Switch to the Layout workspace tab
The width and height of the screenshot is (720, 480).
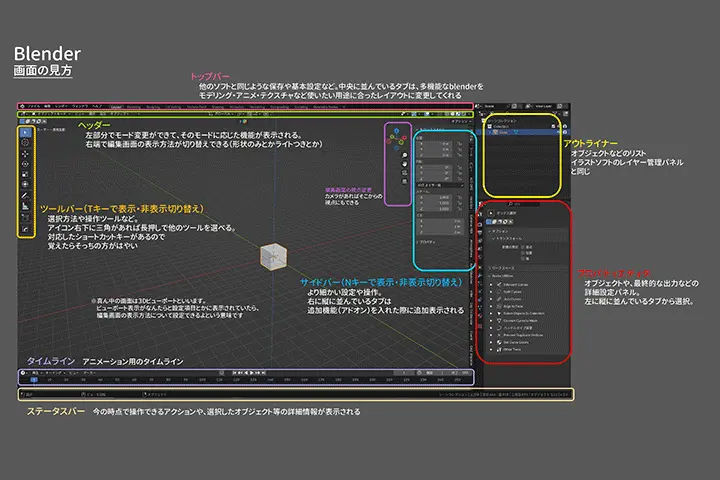click(x=117, y=107)
